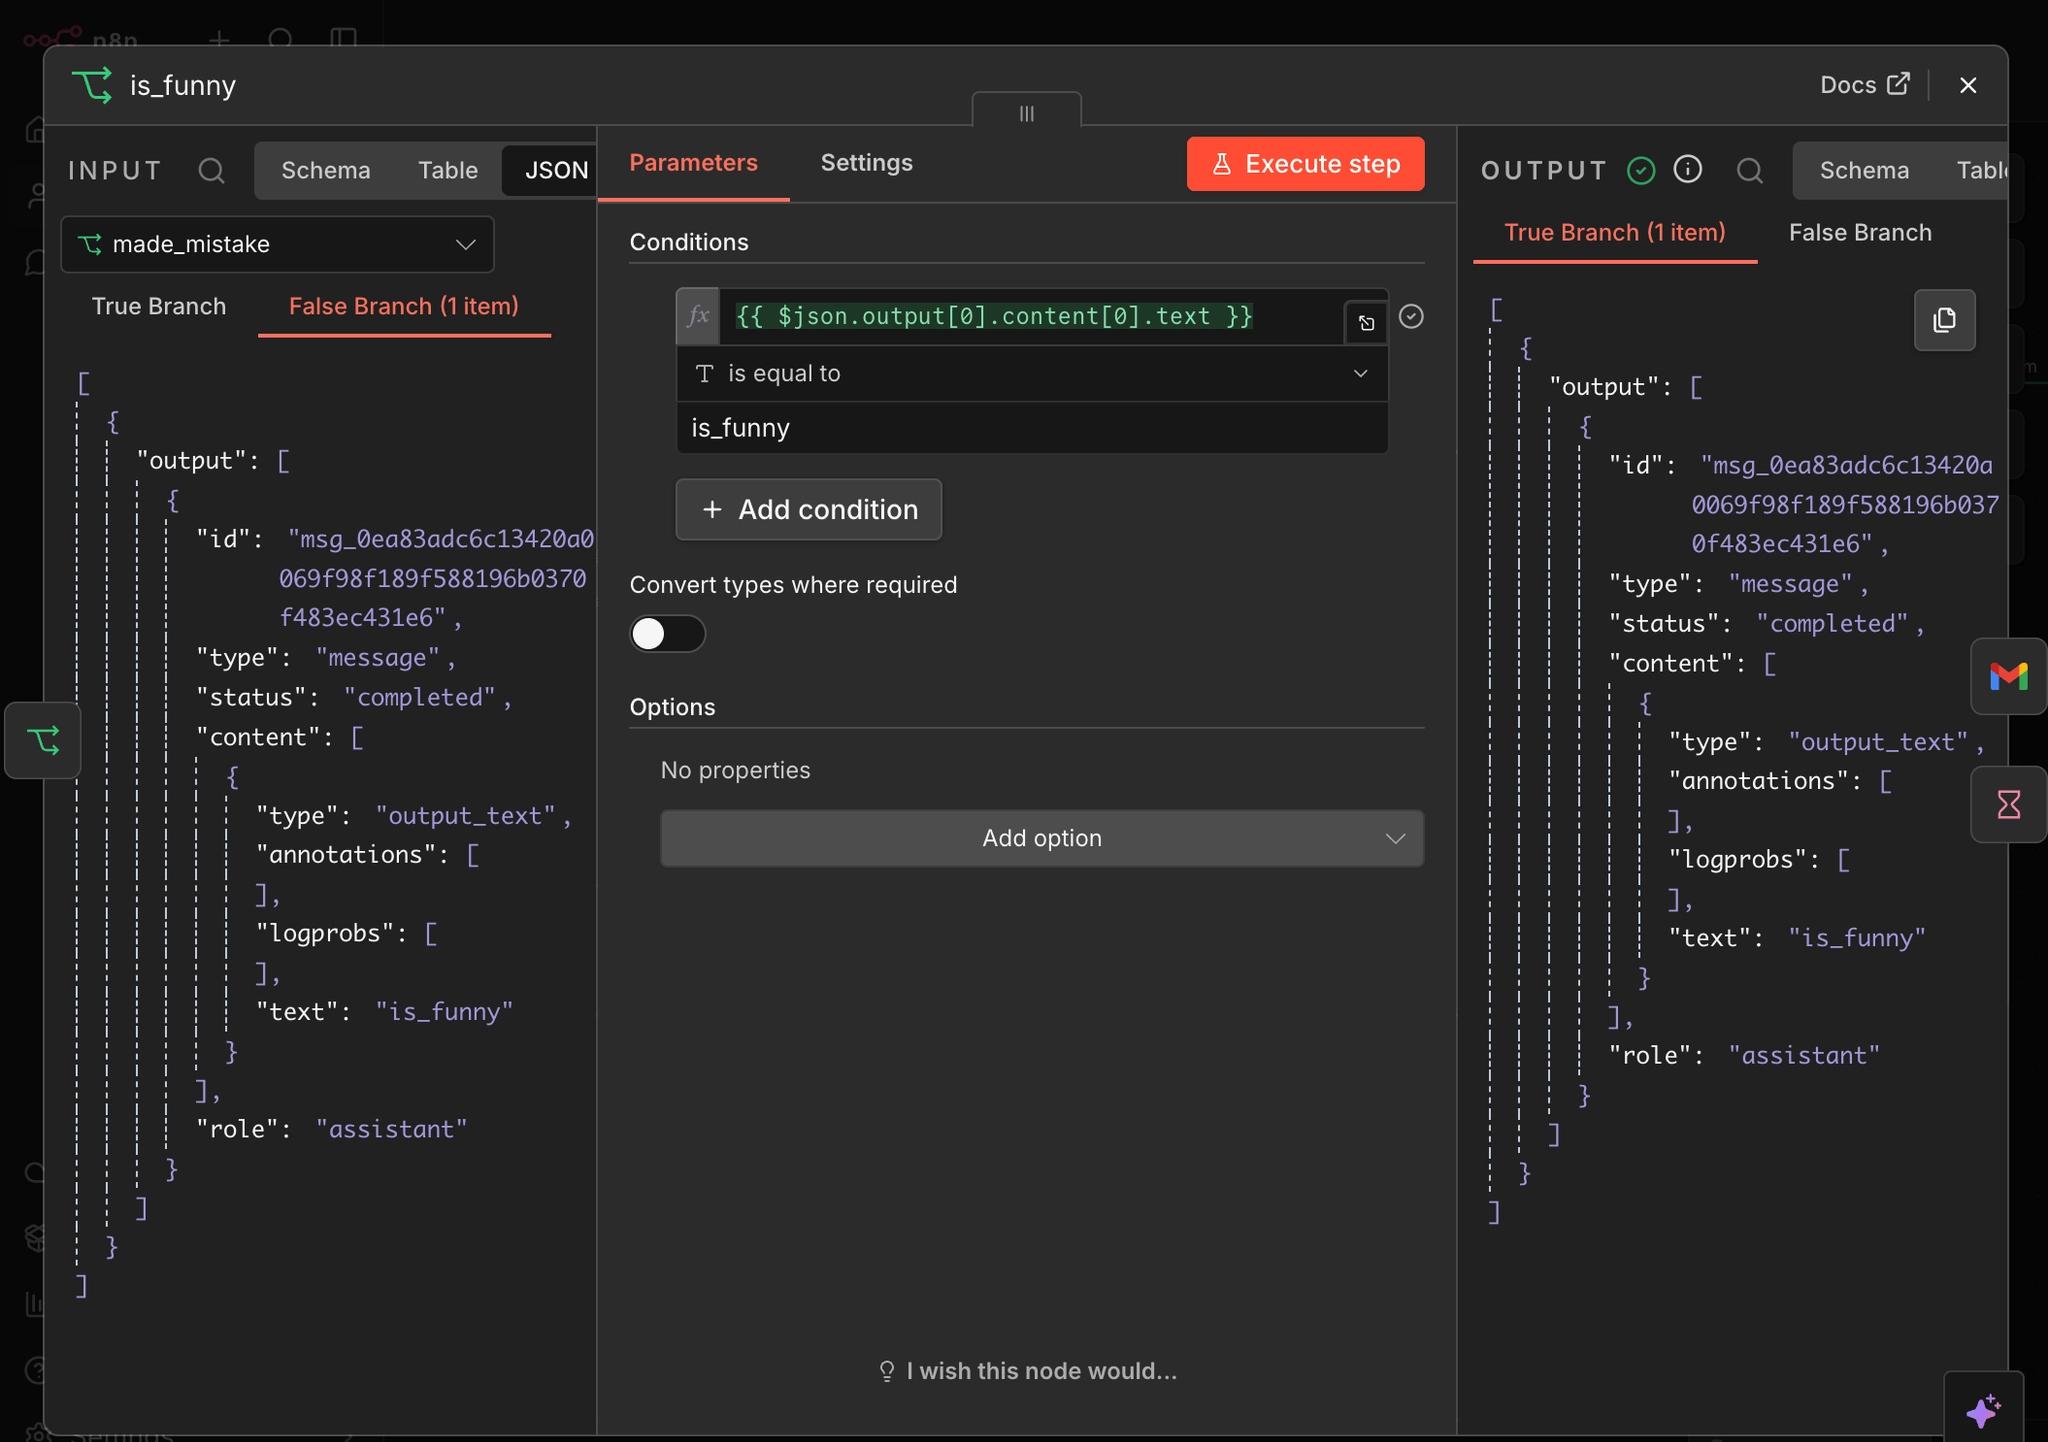Open the AI assistant sparkle button
The height and width of the screenshot is (1442, 2048).
(1983, 1410)
